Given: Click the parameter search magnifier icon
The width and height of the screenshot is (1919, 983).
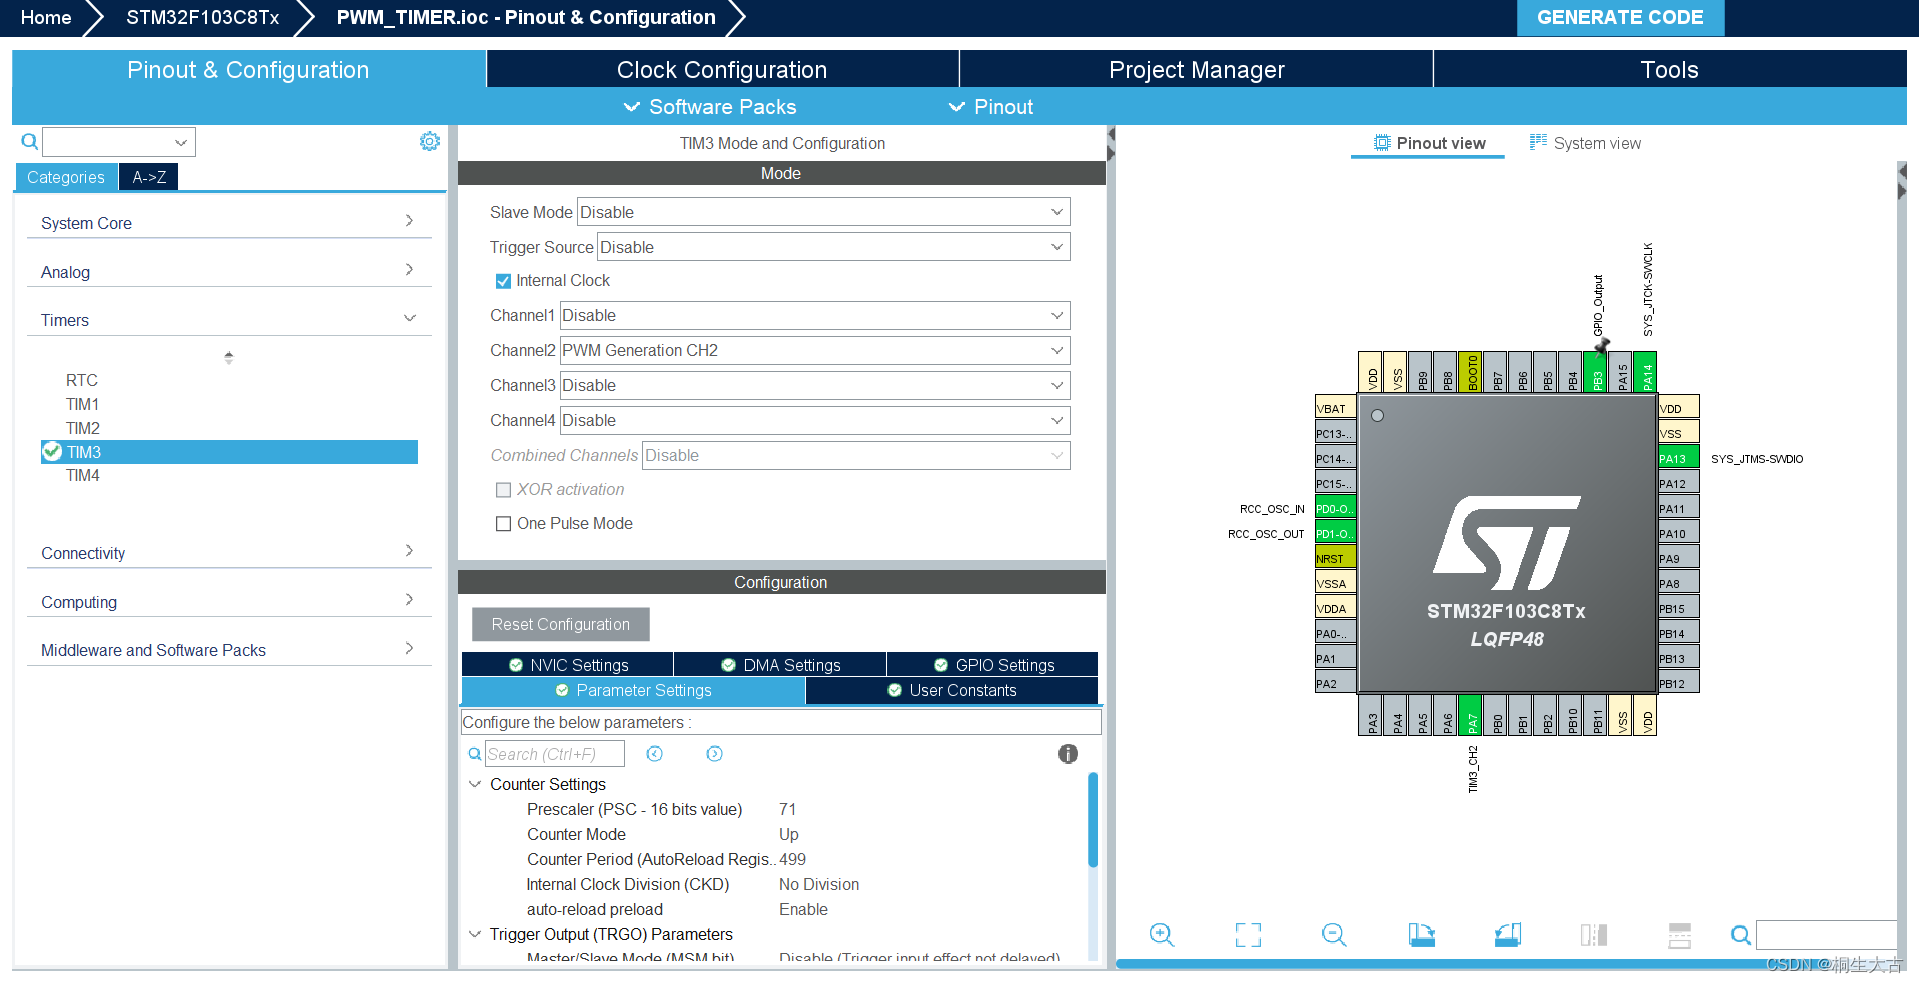Looking at the screenshot, I should 475,754.
